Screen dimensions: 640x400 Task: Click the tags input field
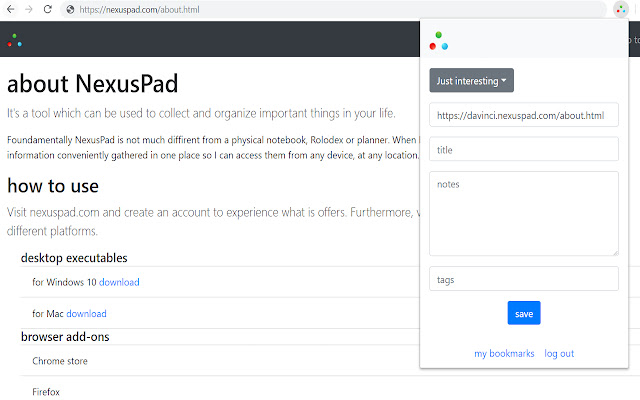pyautogui.click(x=524, y=279)
